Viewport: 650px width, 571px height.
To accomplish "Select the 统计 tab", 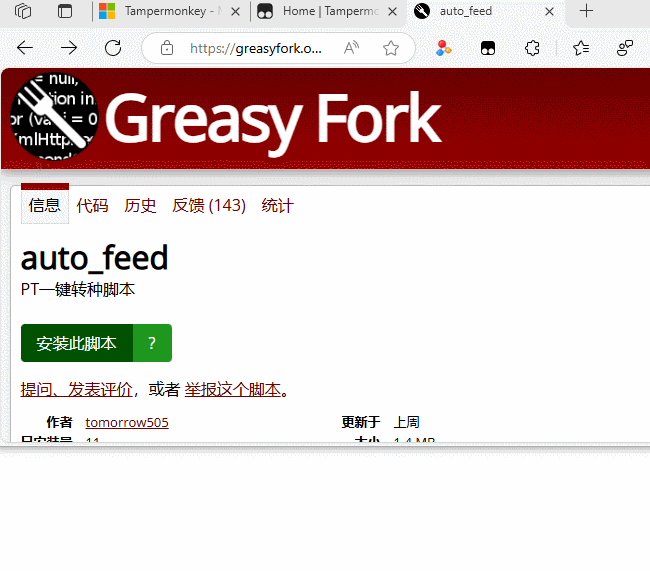I will (x=277, y=206).
